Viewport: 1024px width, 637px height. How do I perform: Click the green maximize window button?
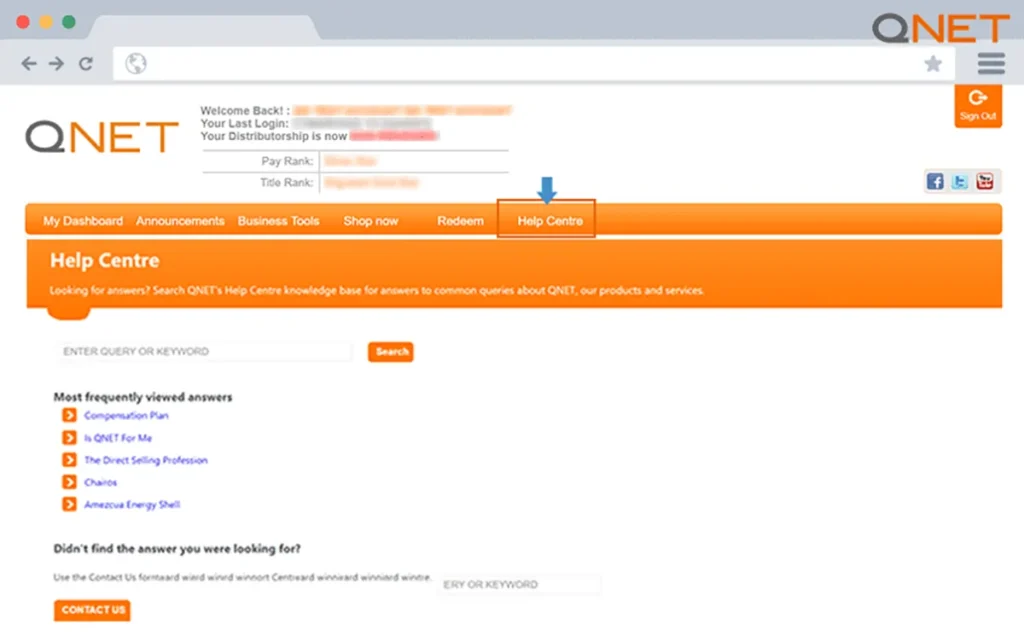[x=69, y=22]
